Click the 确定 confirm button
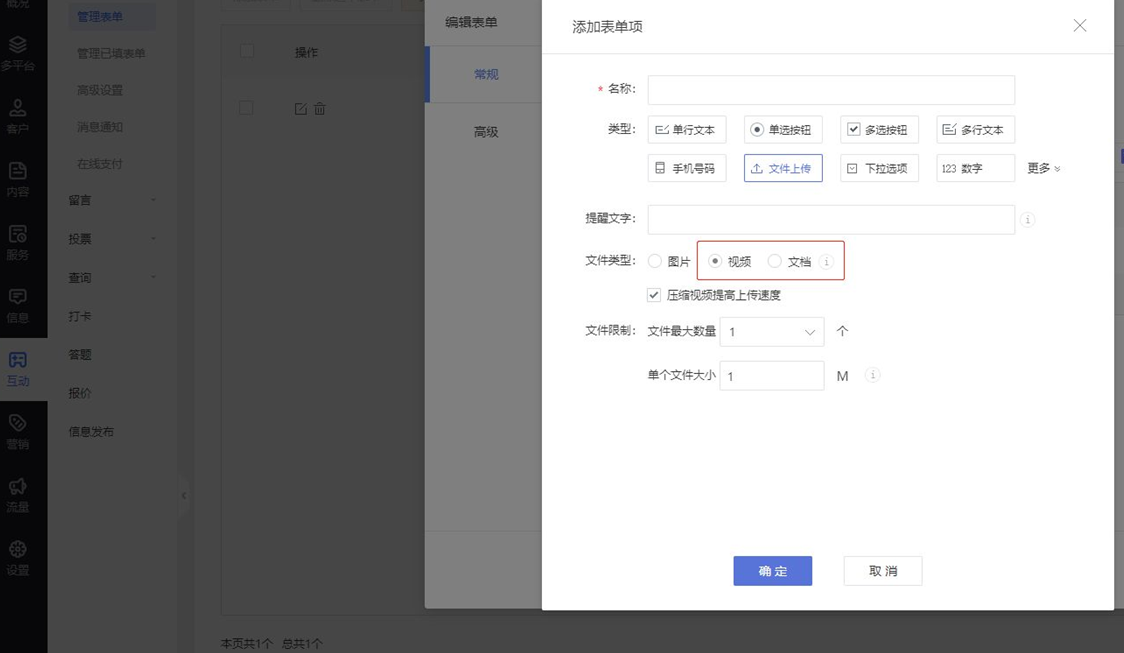 773,571
